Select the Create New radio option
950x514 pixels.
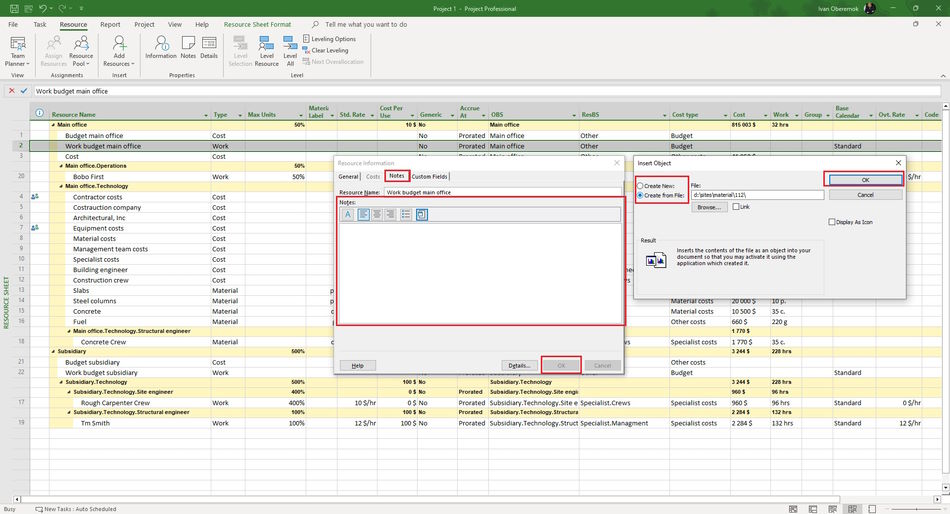[x=640, y=186]
